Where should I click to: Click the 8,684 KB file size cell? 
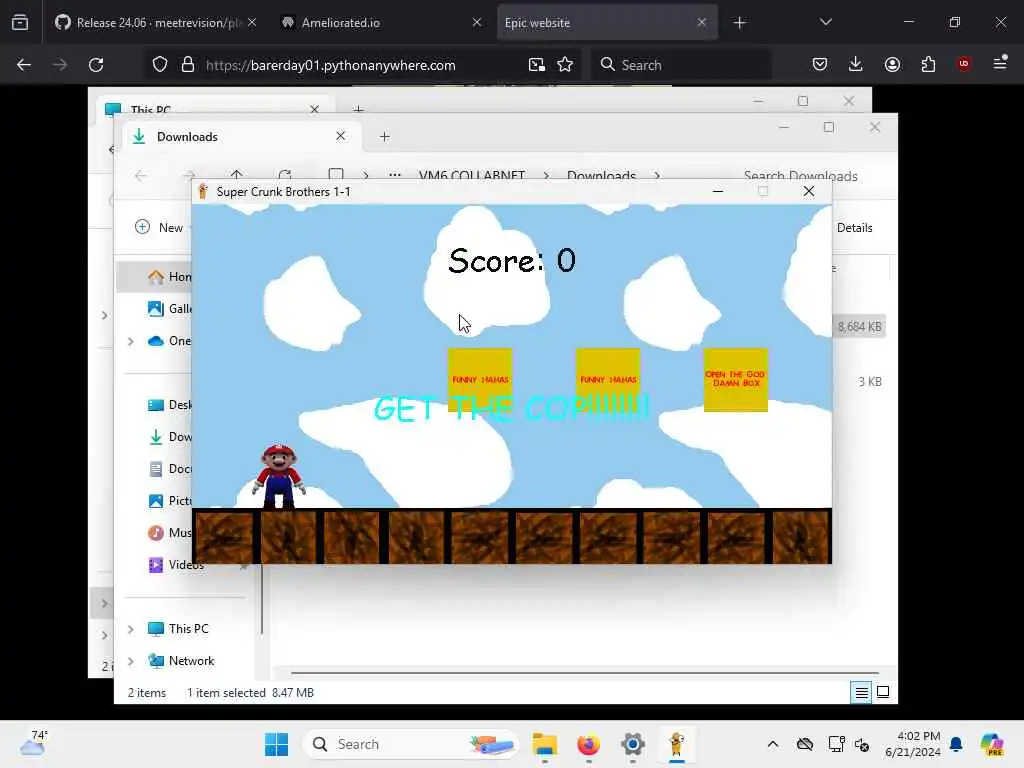(859, 327)
